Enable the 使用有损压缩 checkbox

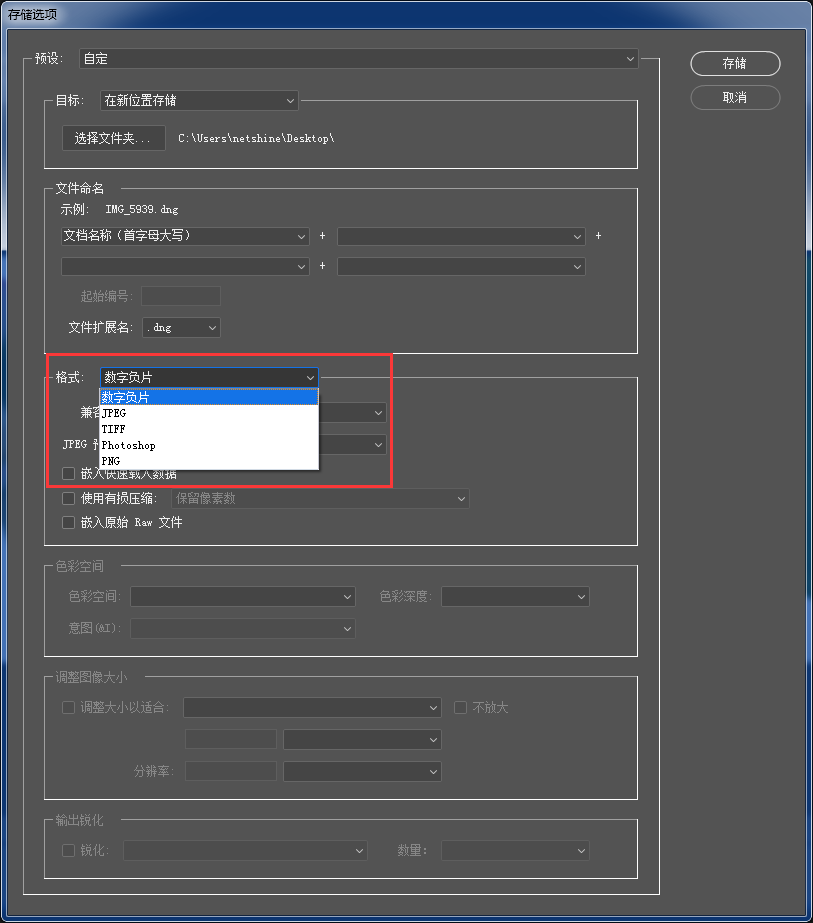(x=68, y=499)
